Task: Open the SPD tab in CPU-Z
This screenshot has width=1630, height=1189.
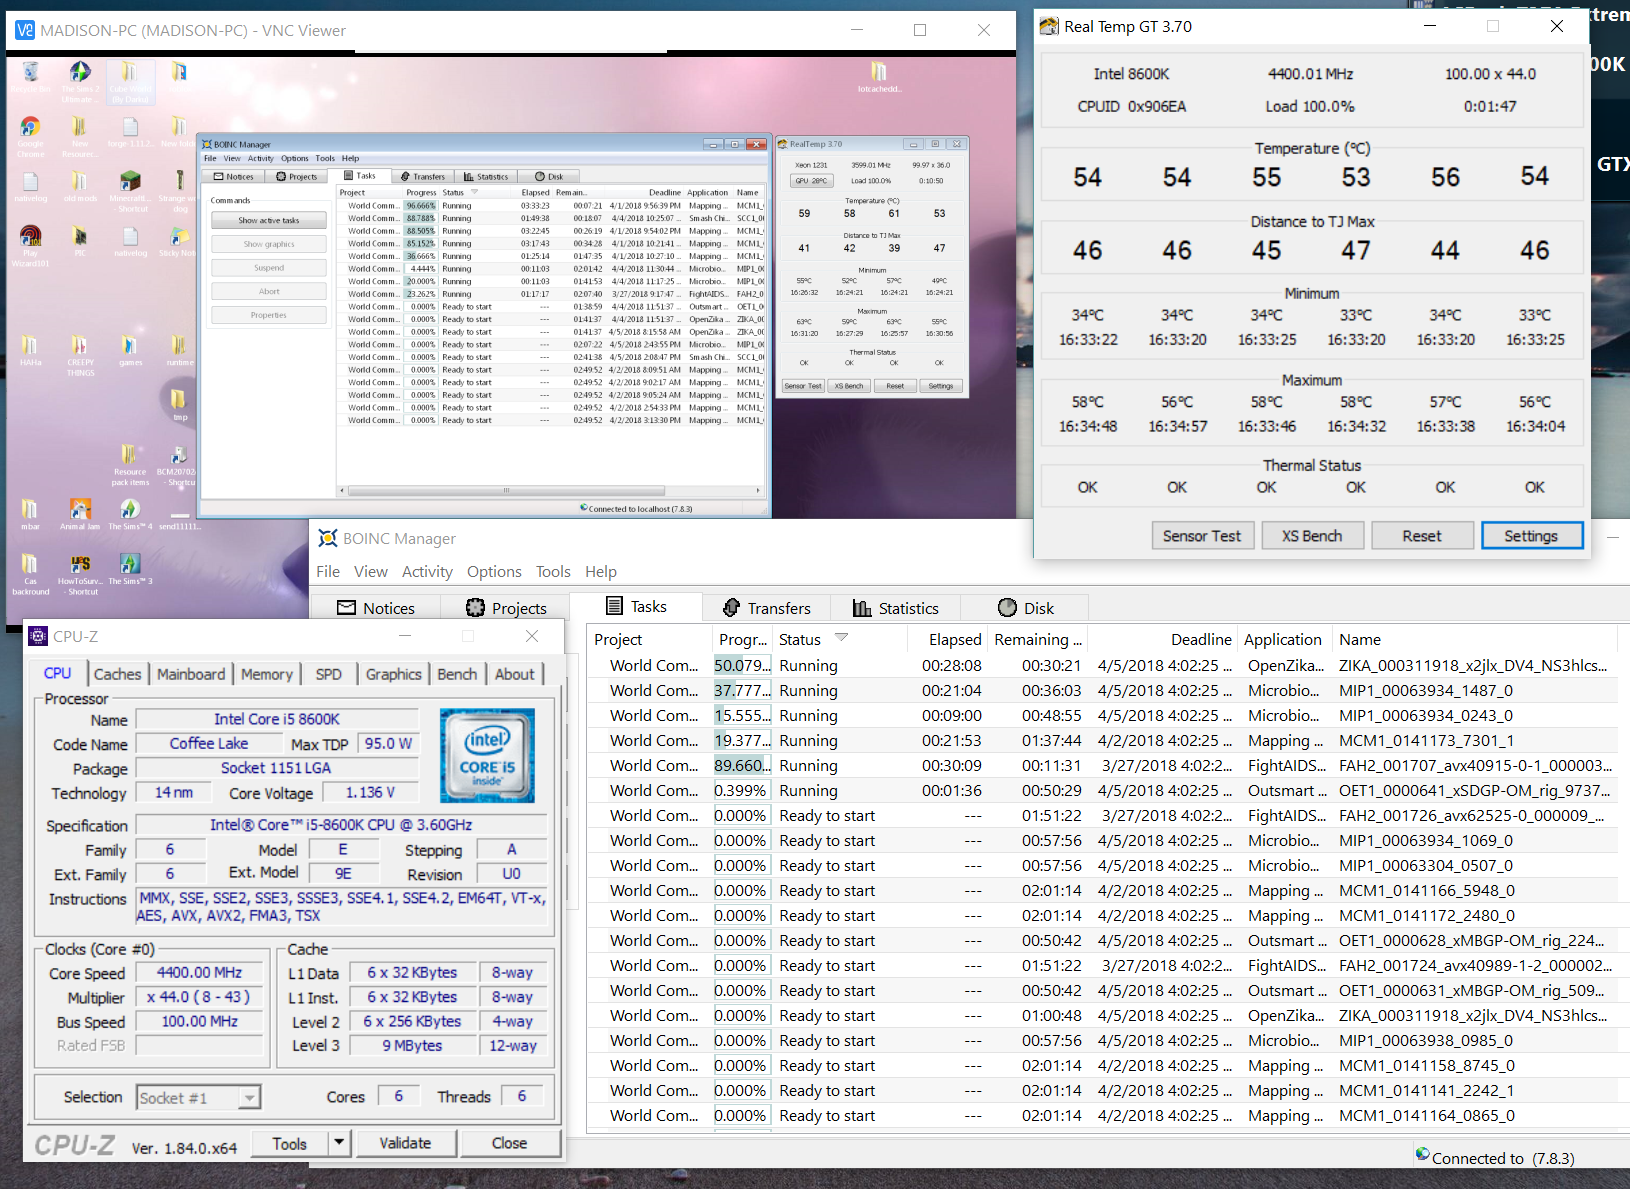Action: coord(329,674)
